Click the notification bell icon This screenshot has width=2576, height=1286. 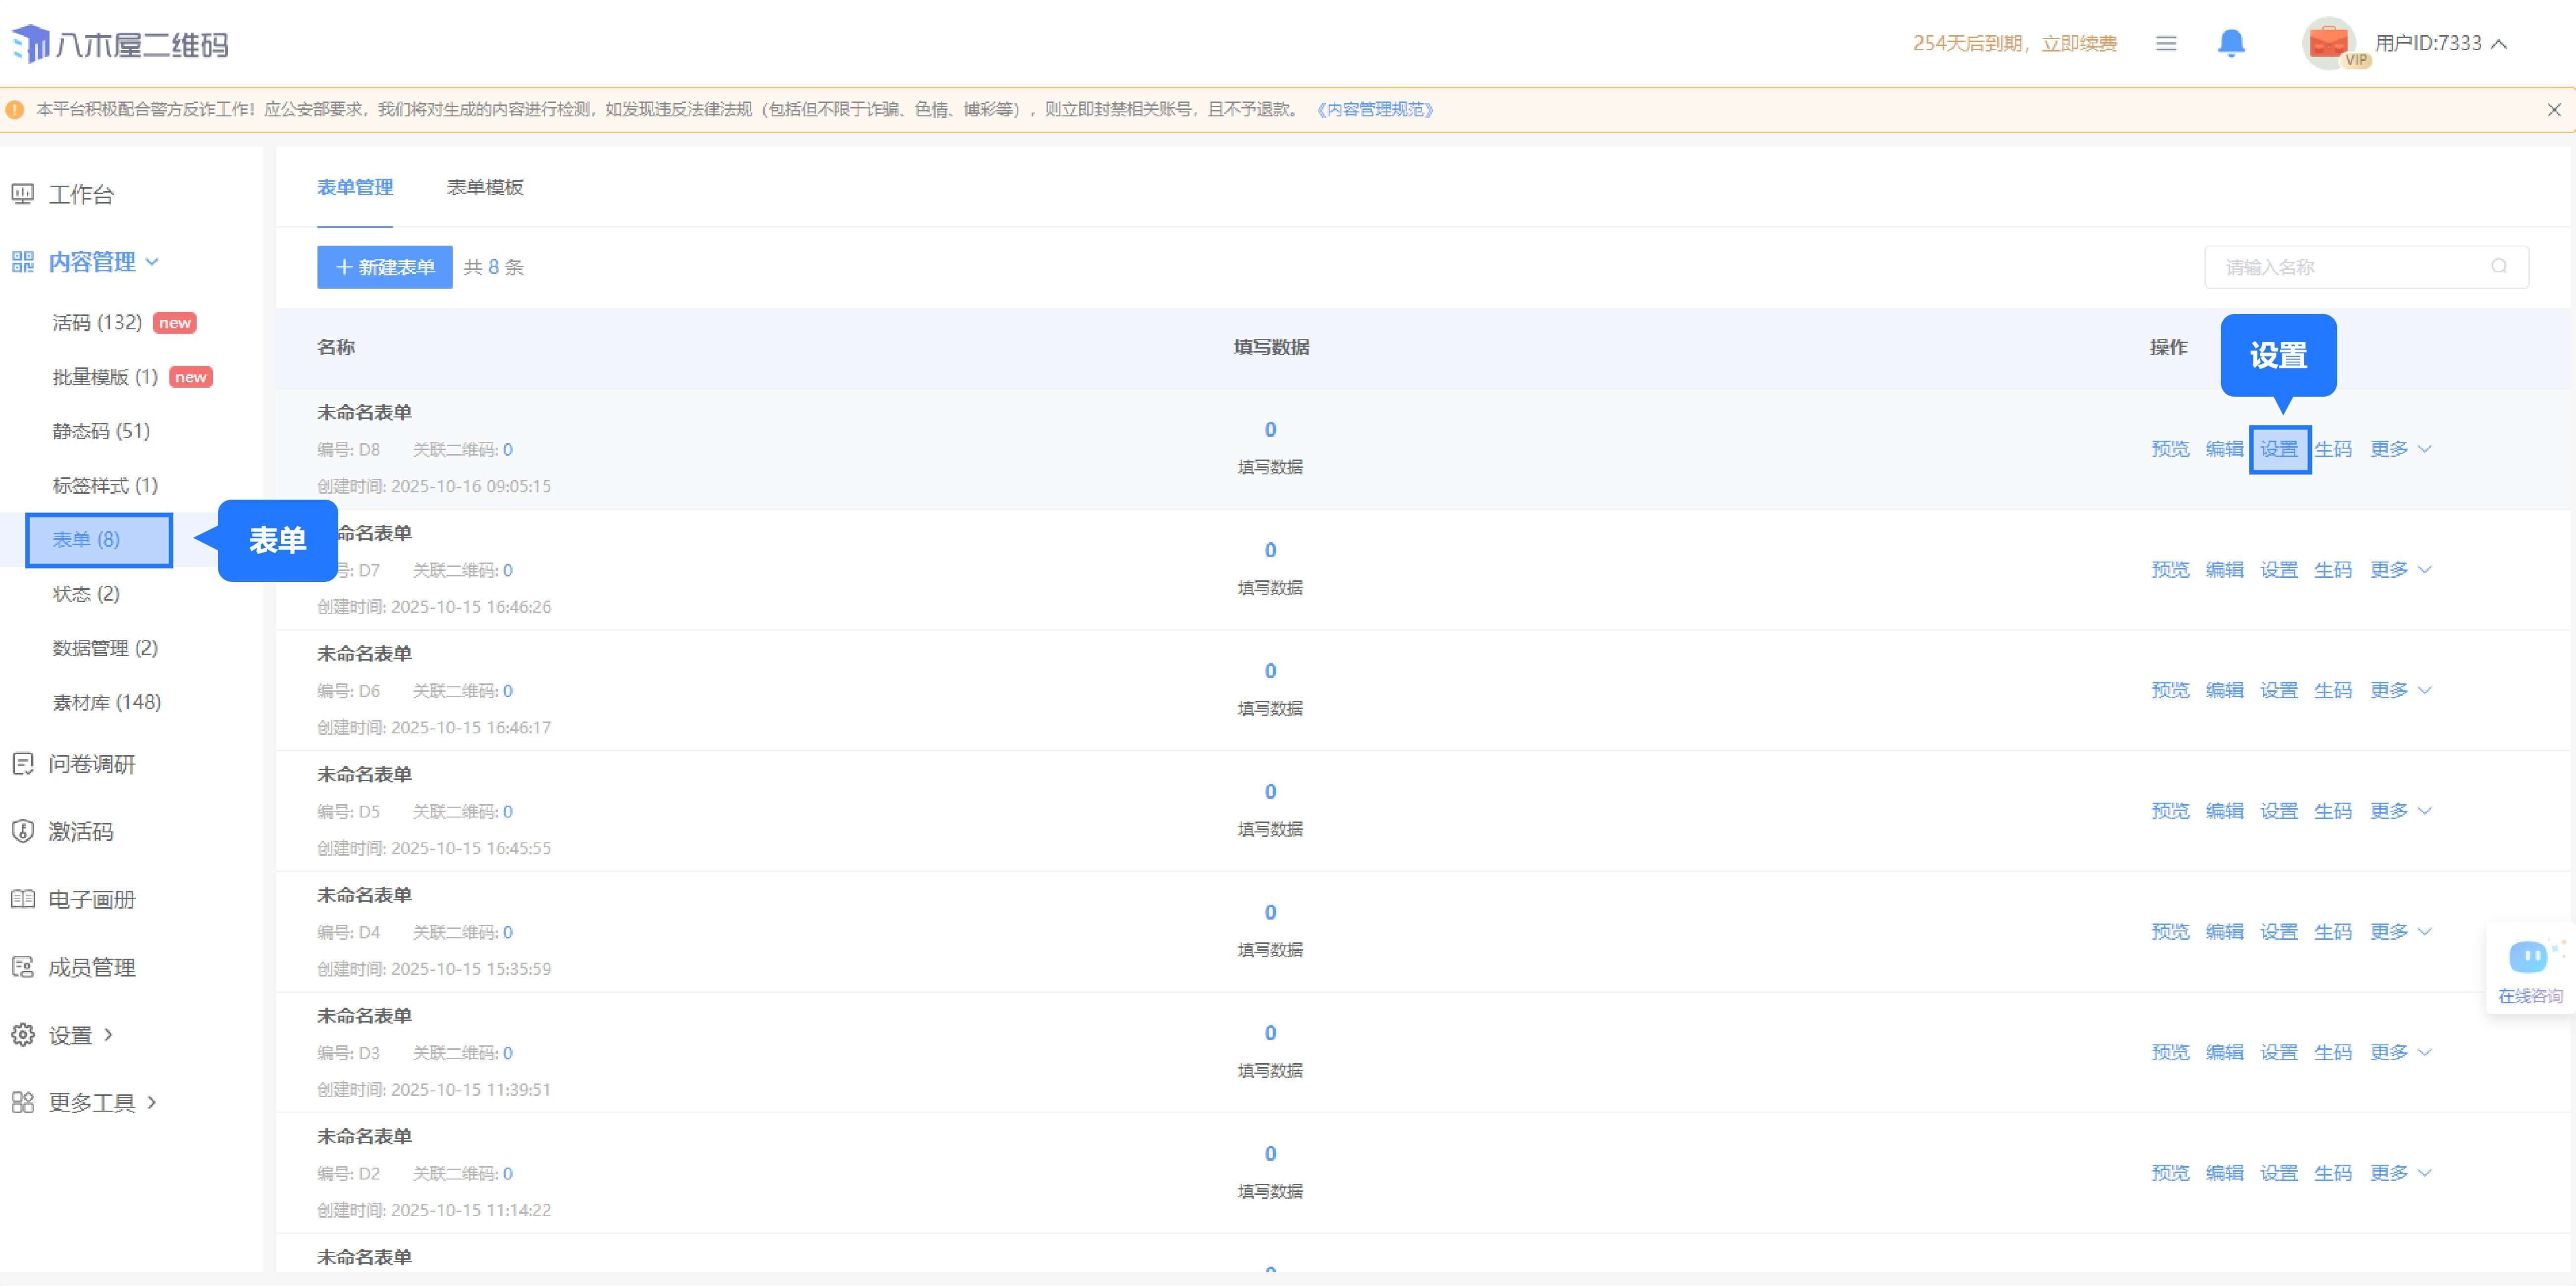pyautogui.click(x=2231, y=43)
